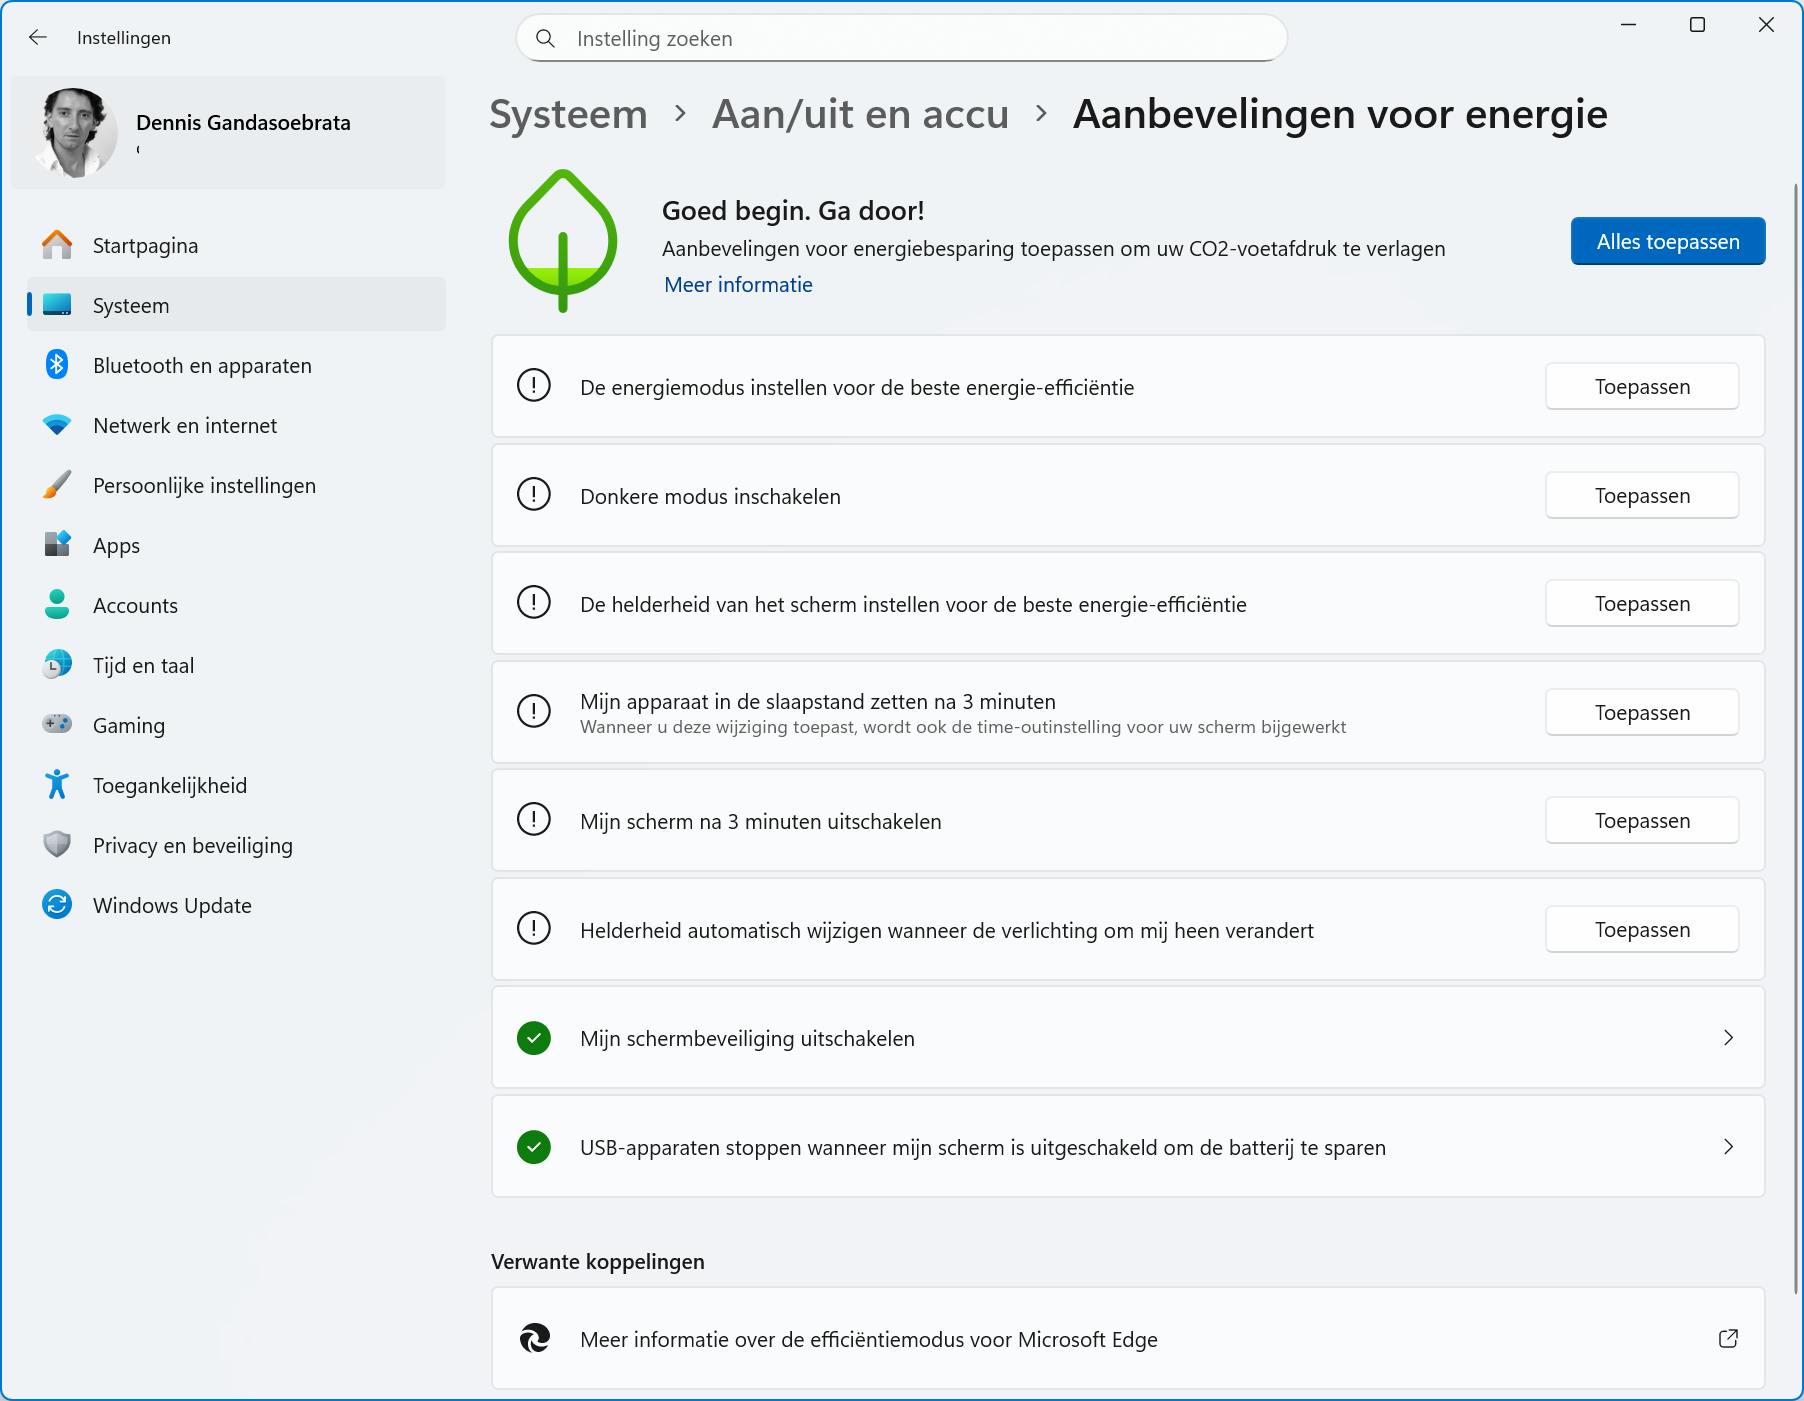The height and width of the screenshot is (1401, 1804).
Task: Select Apps in the sidebar
Action: pyautogui.click(x=116, y=546)
